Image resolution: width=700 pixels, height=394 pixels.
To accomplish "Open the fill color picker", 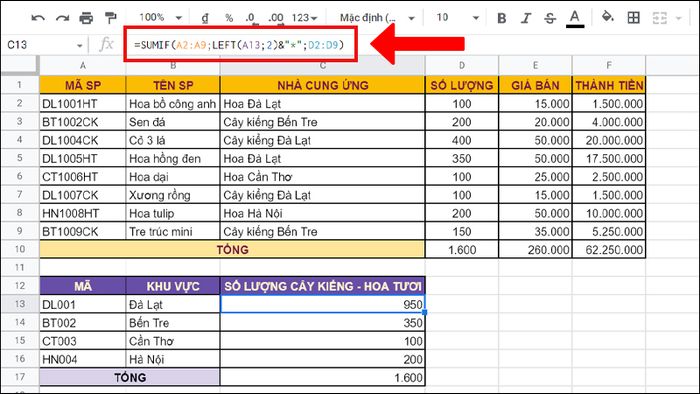I will pyautogui.click(x=608, y=17).
